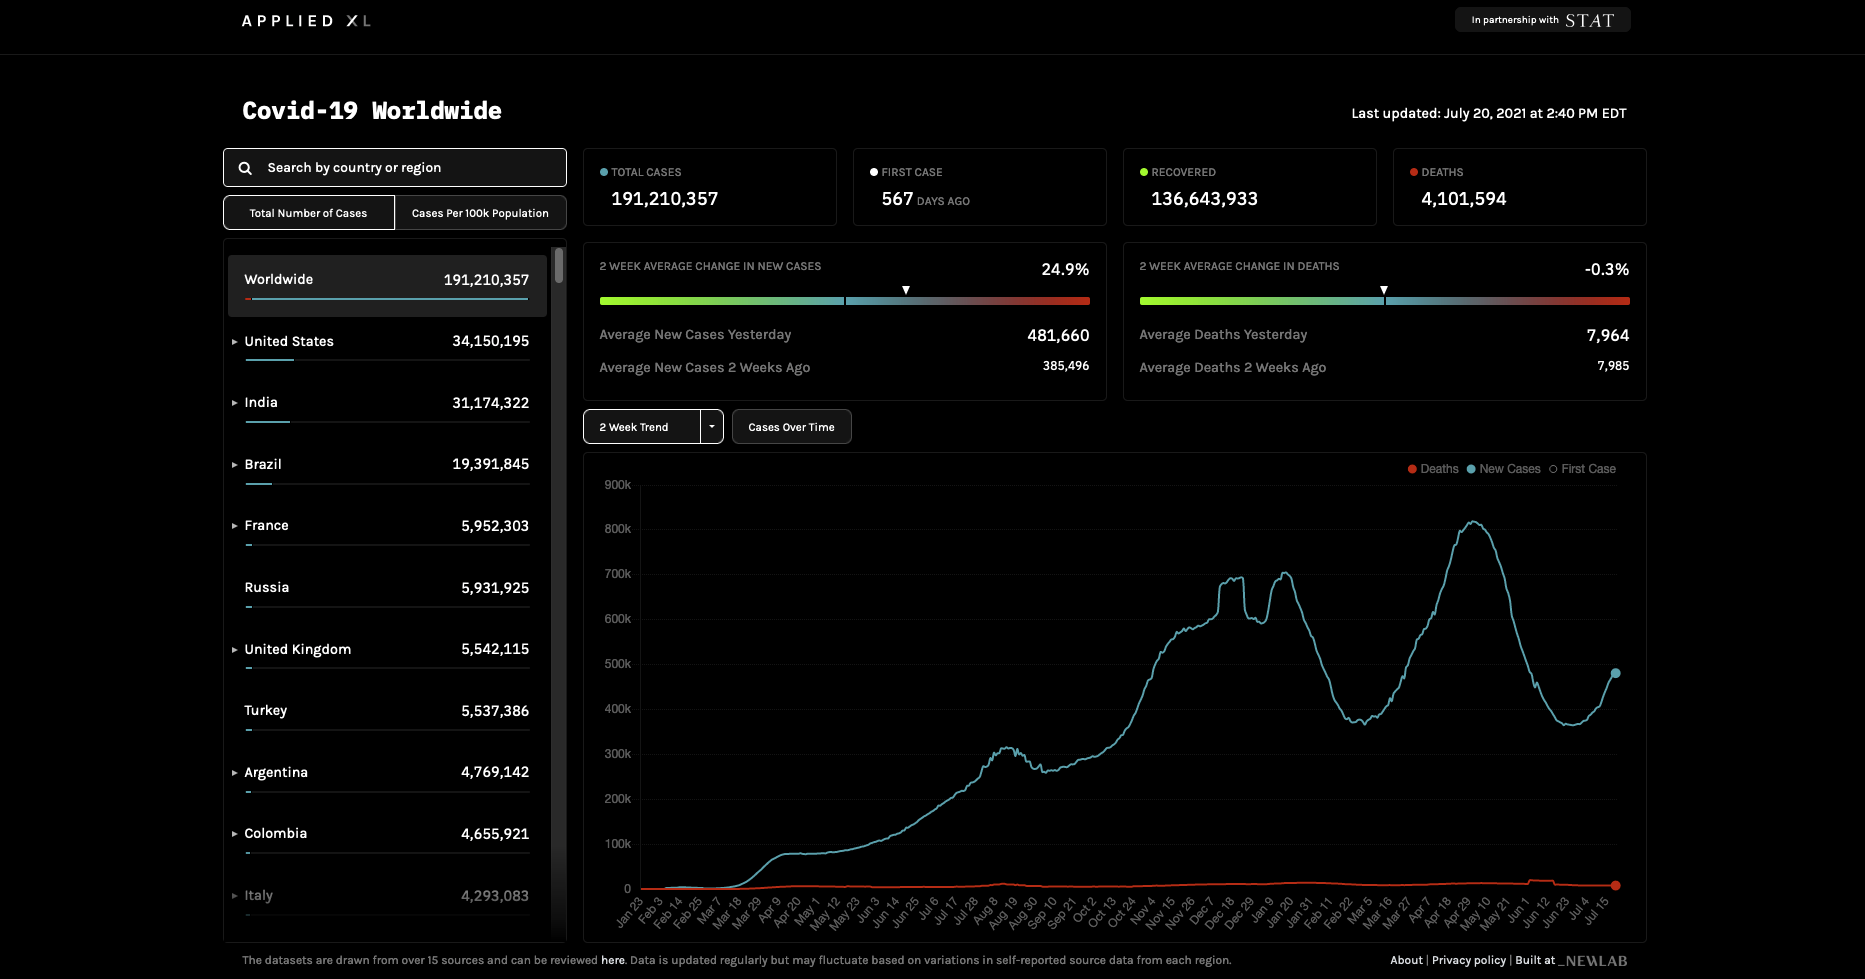Select Total Number of Cases view
The height and width of the screenshot is (979, 1865).
(309, 213)
